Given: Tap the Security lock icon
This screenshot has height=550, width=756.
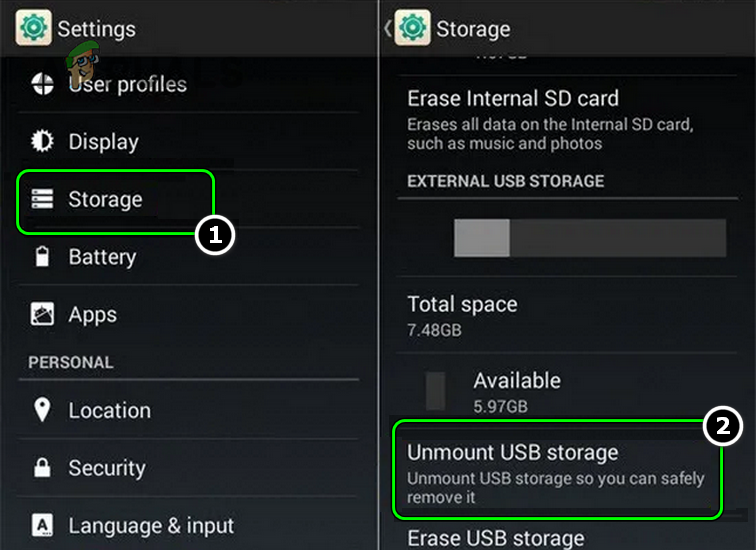Looking at the screenshot, I should coord(43,468).
